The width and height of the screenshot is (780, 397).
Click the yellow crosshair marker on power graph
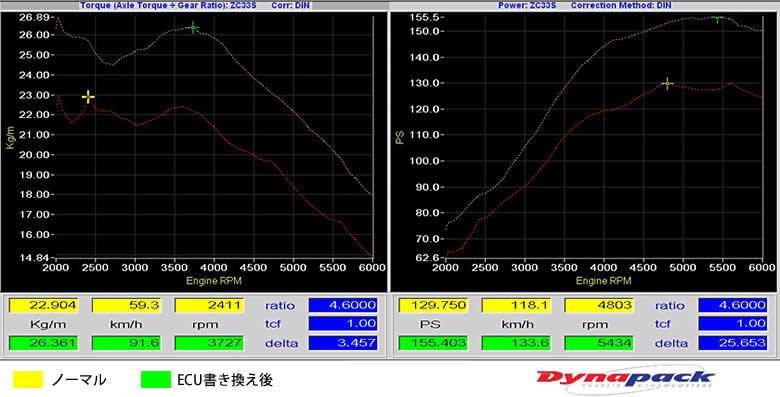pyautogui.click(x=667, y=84)
